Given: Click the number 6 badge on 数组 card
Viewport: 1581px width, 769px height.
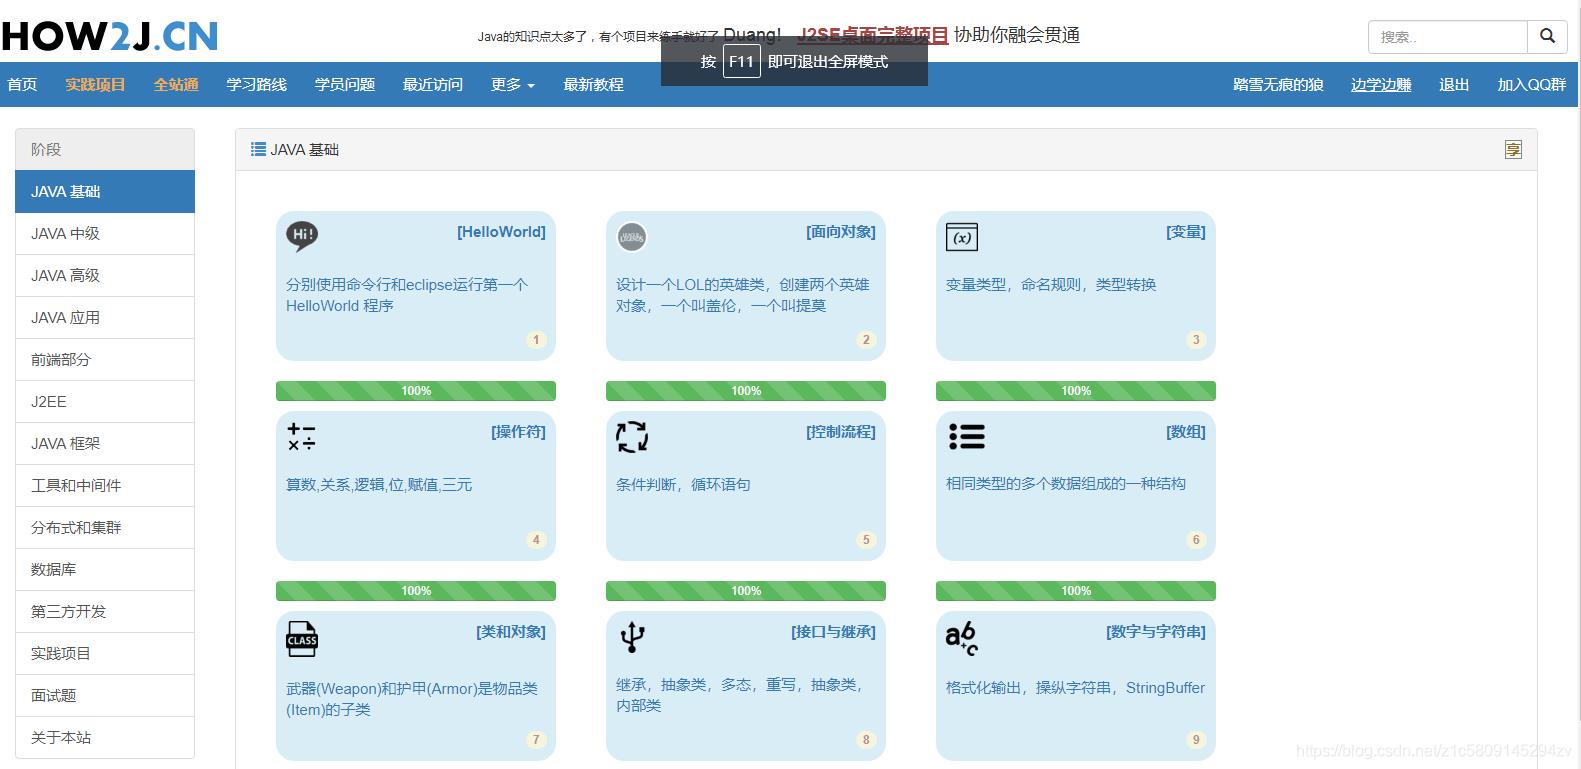Looking at the screenshot, I should (1196, 540).
